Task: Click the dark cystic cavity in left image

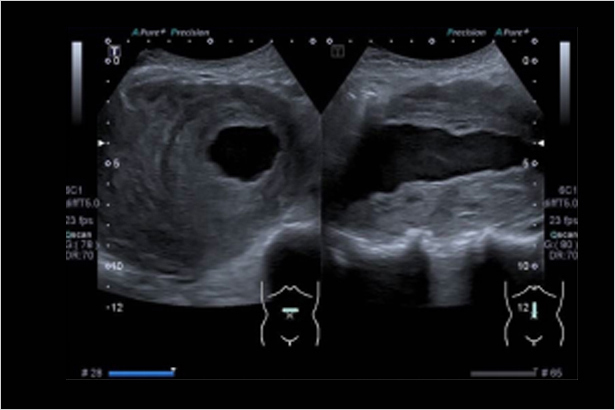Action: point(244,152)
